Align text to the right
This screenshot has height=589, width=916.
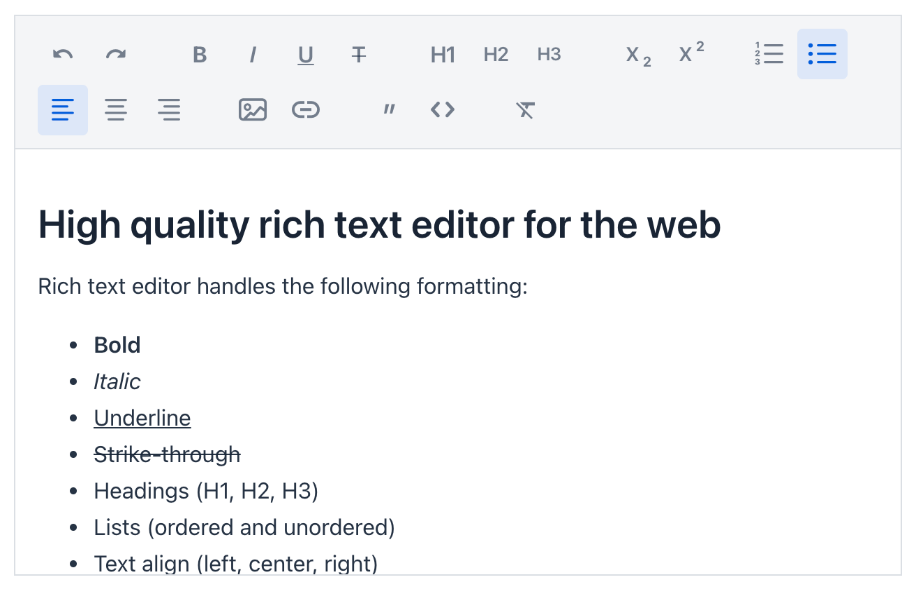[x=169, y=110]
